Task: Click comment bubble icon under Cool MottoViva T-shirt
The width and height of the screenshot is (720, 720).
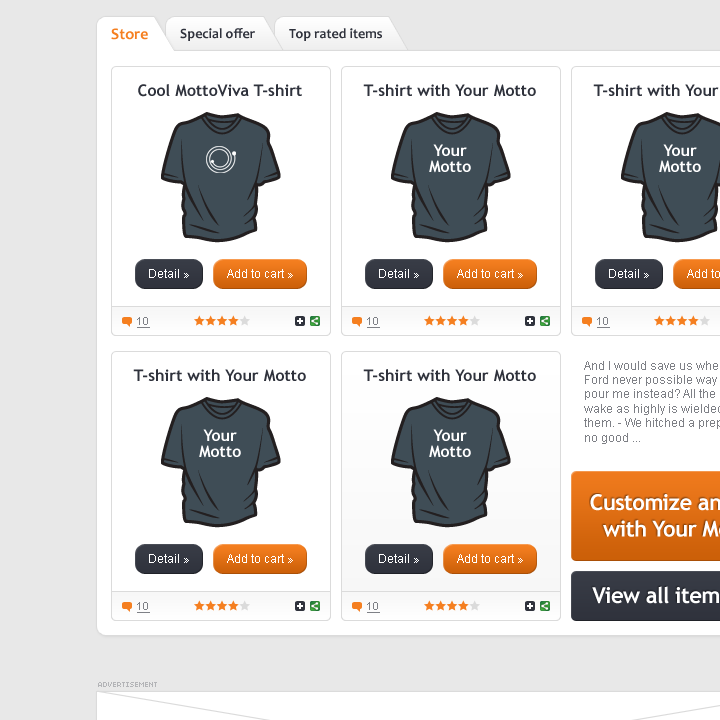Action: click(x=127, y=321)
